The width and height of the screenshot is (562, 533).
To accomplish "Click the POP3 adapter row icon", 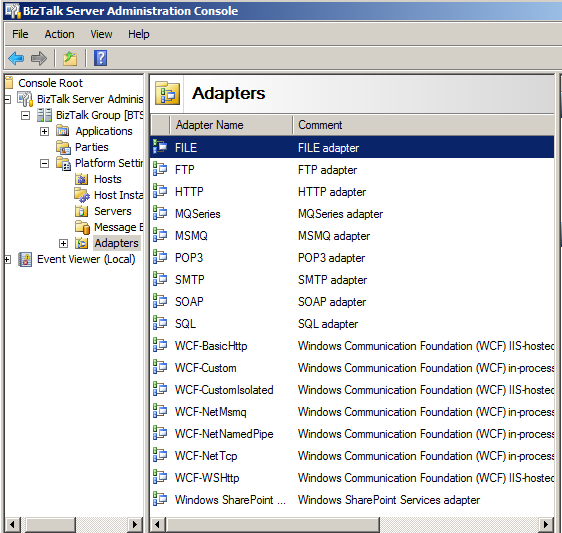I will [160, 257].
